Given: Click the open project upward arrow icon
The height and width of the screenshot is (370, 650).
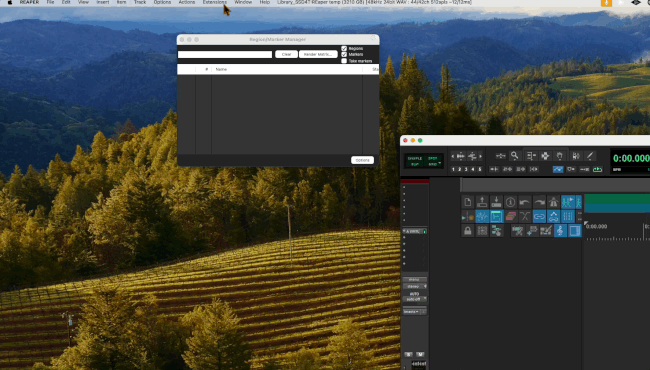Looking at the screenshot, I should [x=482, y=202].
